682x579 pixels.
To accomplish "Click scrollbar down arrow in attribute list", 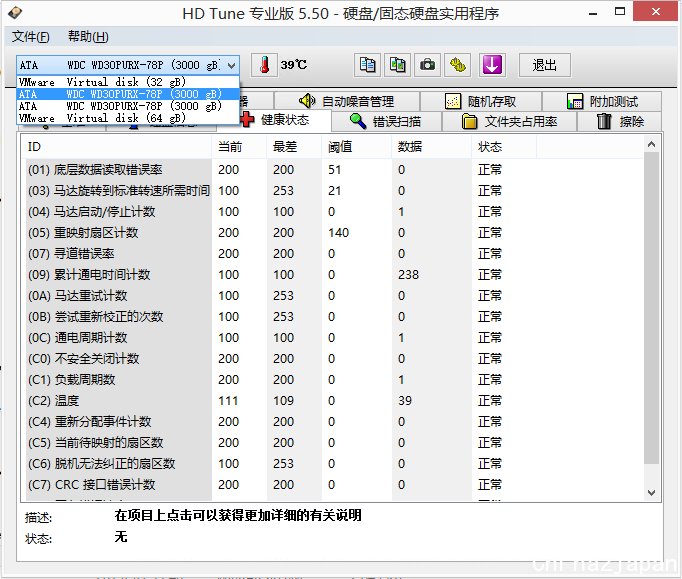I will [651, 492].
